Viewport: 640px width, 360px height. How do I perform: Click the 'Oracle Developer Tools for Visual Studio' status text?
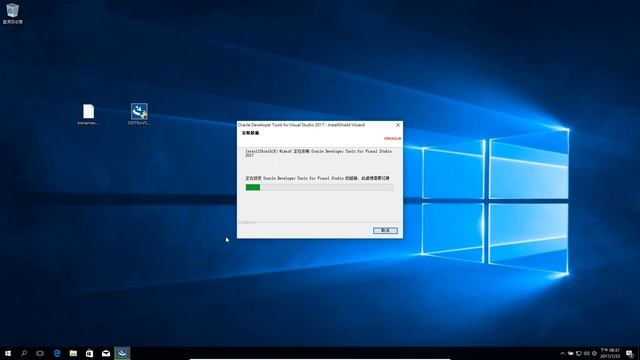coord(317,178)
